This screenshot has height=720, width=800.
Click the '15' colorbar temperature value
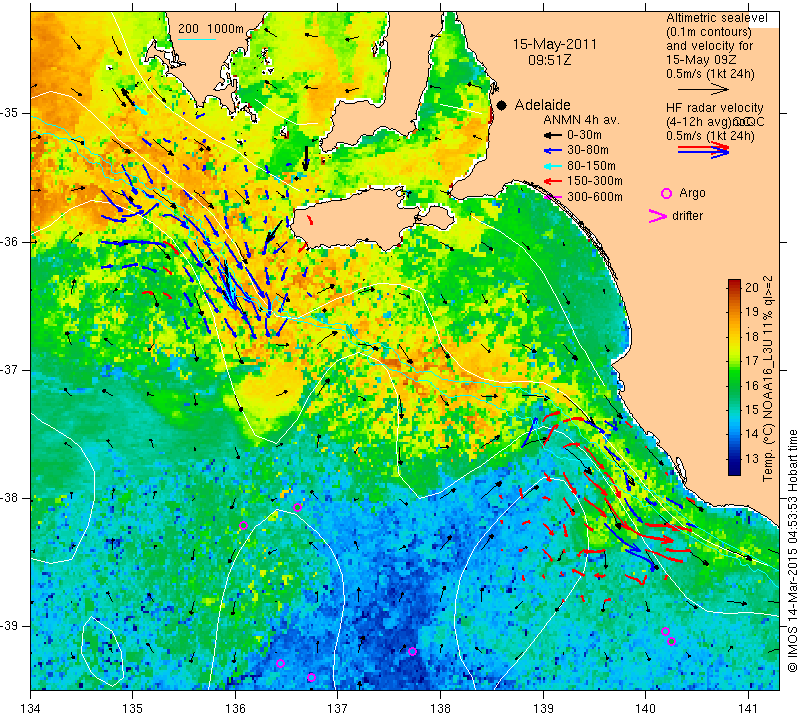coord(752,410)
